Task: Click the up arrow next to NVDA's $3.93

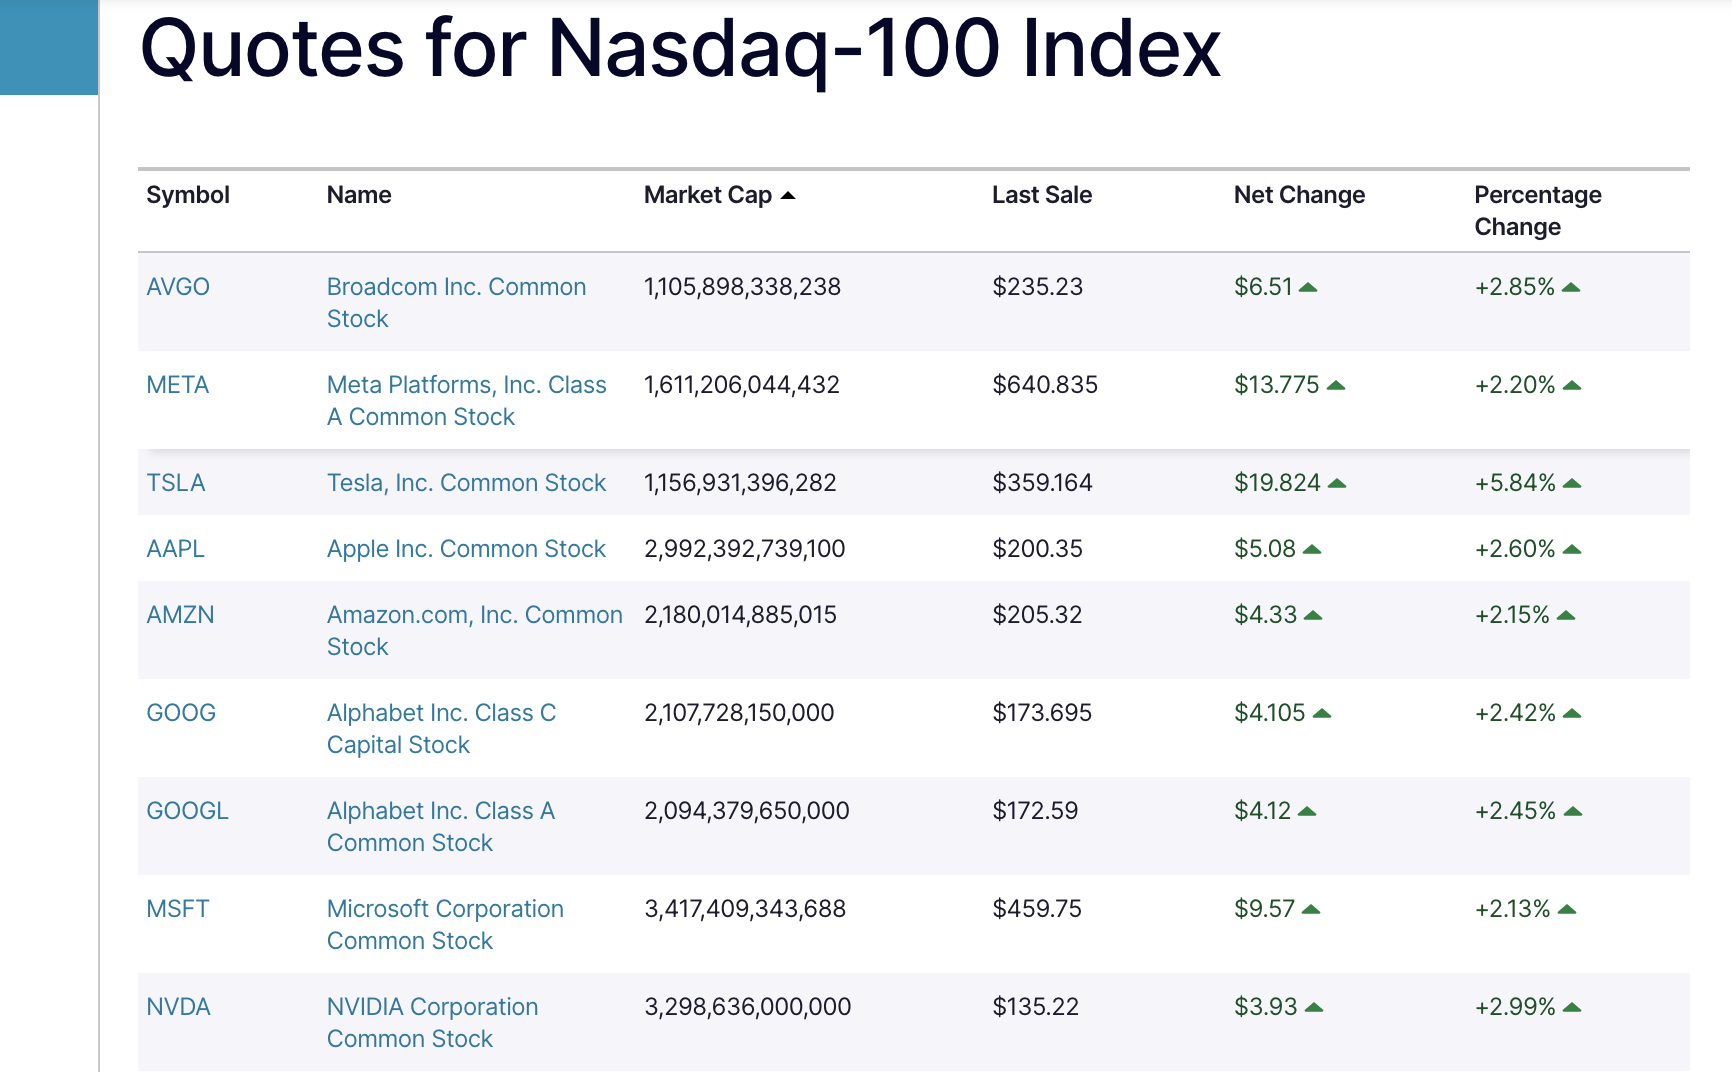Action: 1314,1008
